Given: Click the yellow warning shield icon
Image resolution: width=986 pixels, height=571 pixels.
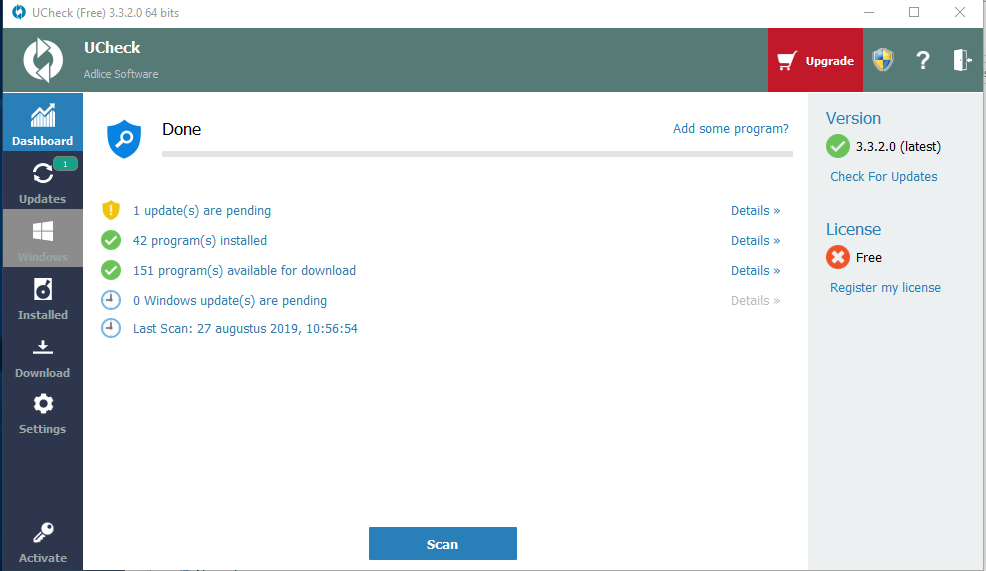Looking at the screenshot, I should (111, 210).
